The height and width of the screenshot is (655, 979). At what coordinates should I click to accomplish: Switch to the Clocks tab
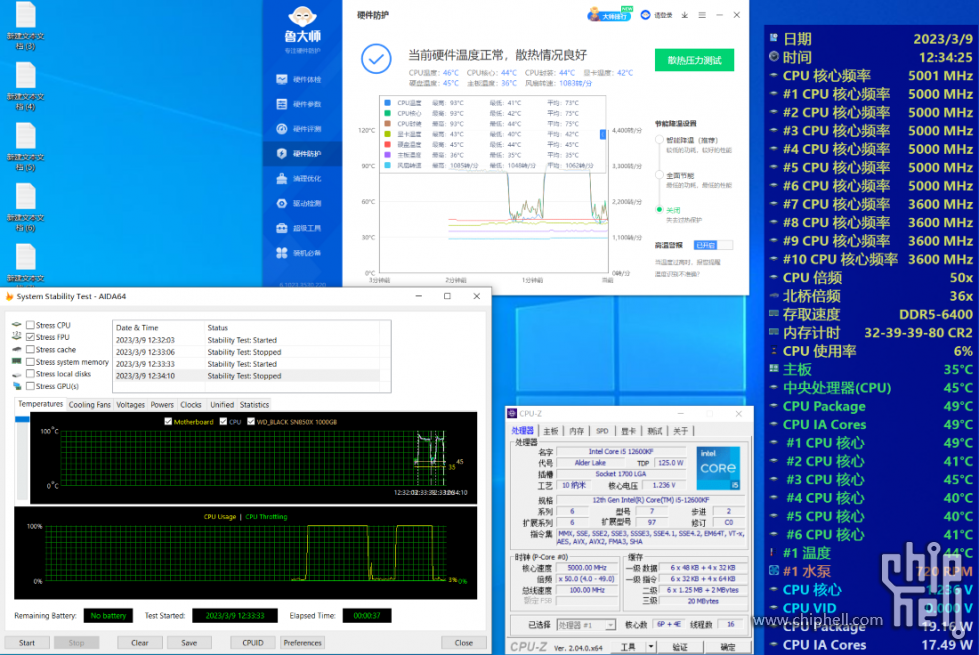[191, 405]
